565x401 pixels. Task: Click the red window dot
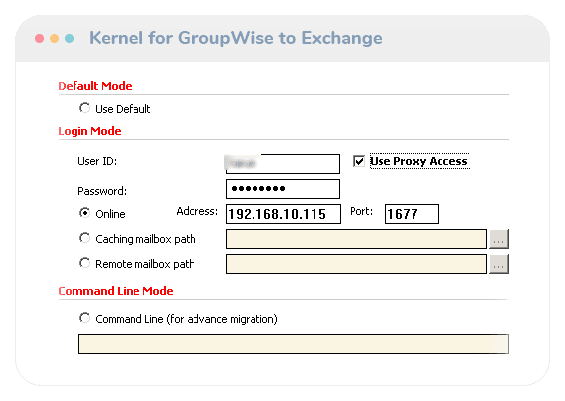40,39
